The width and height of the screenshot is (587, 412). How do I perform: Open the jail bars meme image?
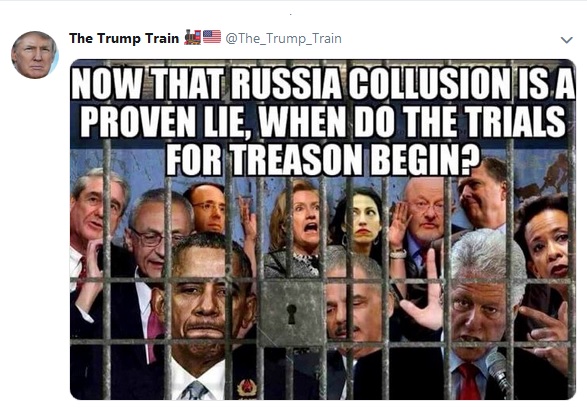coord(323,229)
